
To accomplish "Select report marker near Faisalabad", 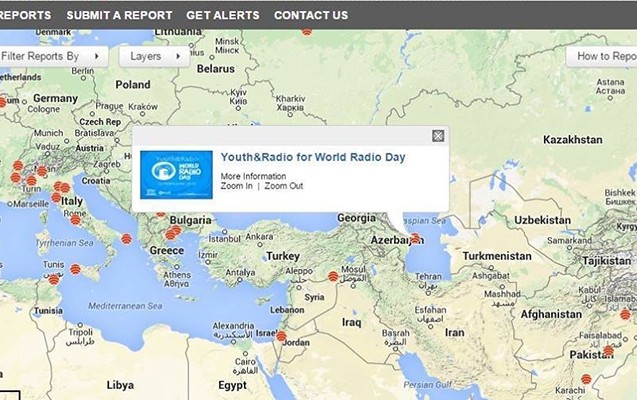I will click(608, 351).
